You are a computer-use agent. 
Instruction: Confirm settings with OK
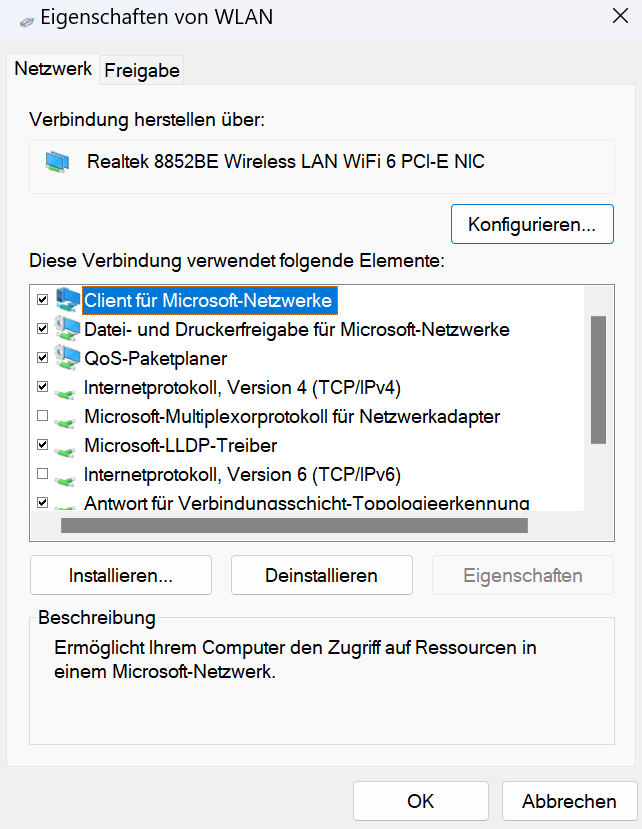point(420,801)
